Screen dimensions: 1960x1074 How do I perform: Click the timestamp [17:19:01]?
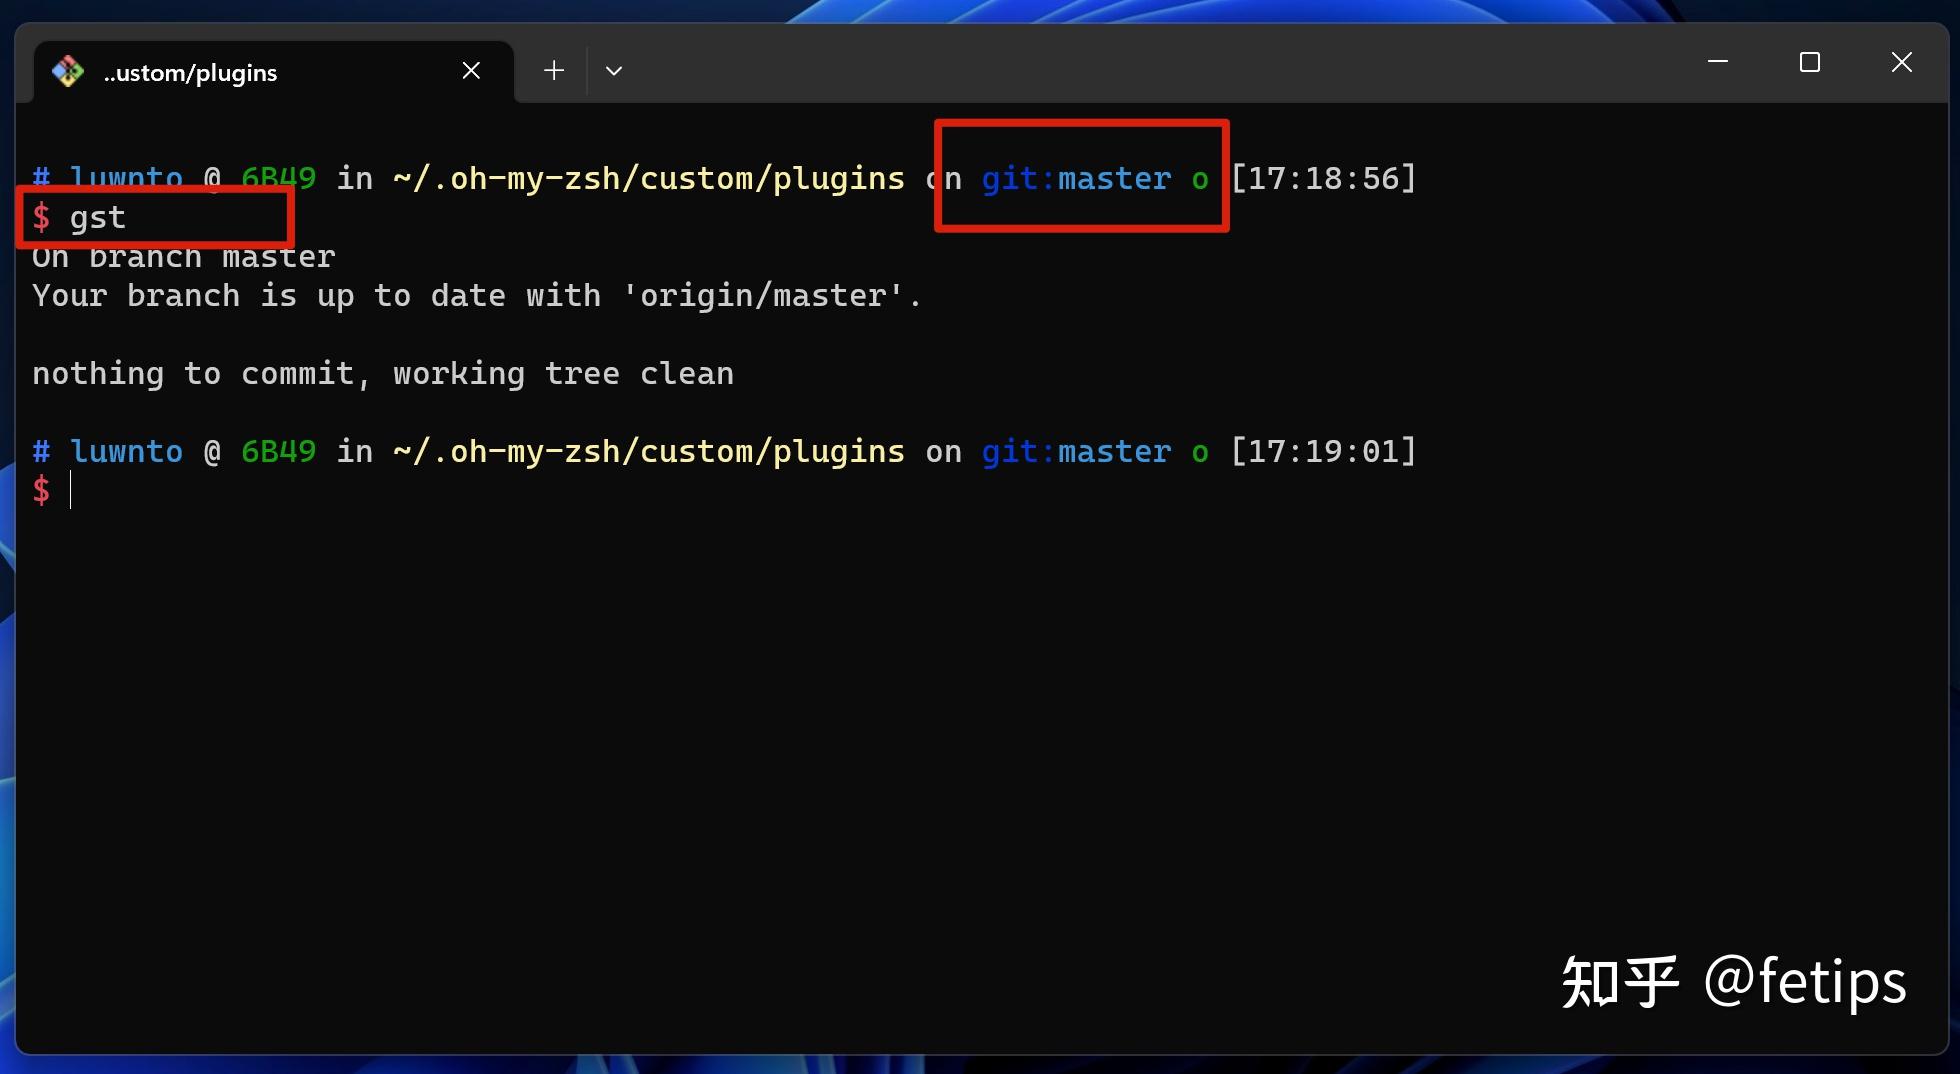coord(1323,451)
